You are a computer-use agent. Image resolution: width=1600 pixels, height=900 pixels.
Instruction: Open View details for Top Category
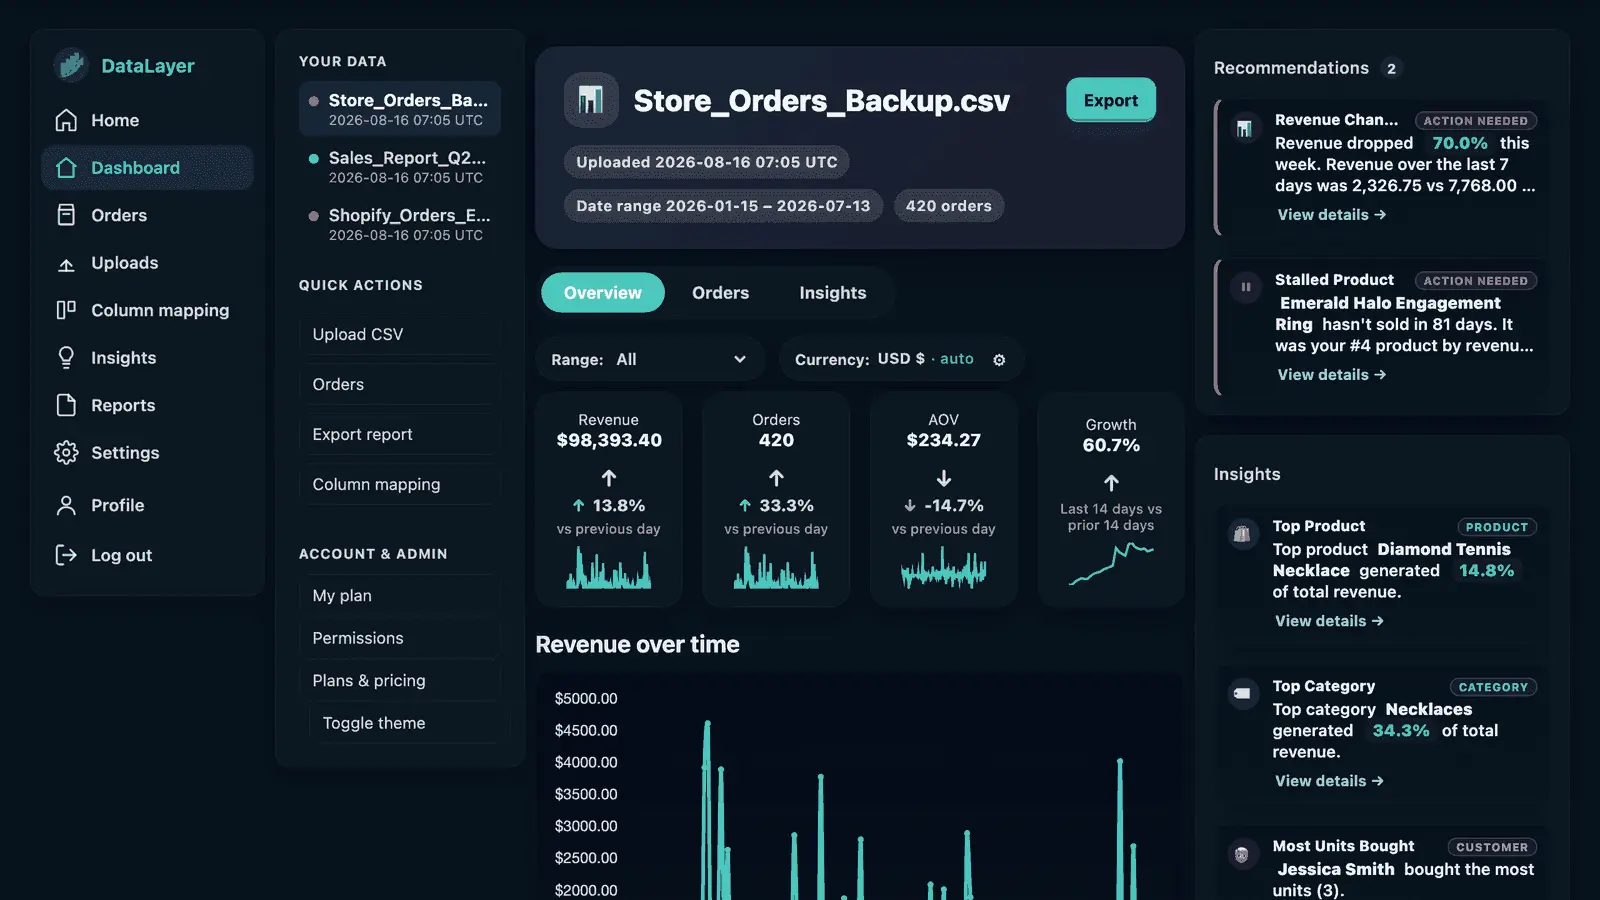[x=1329, y=781]
